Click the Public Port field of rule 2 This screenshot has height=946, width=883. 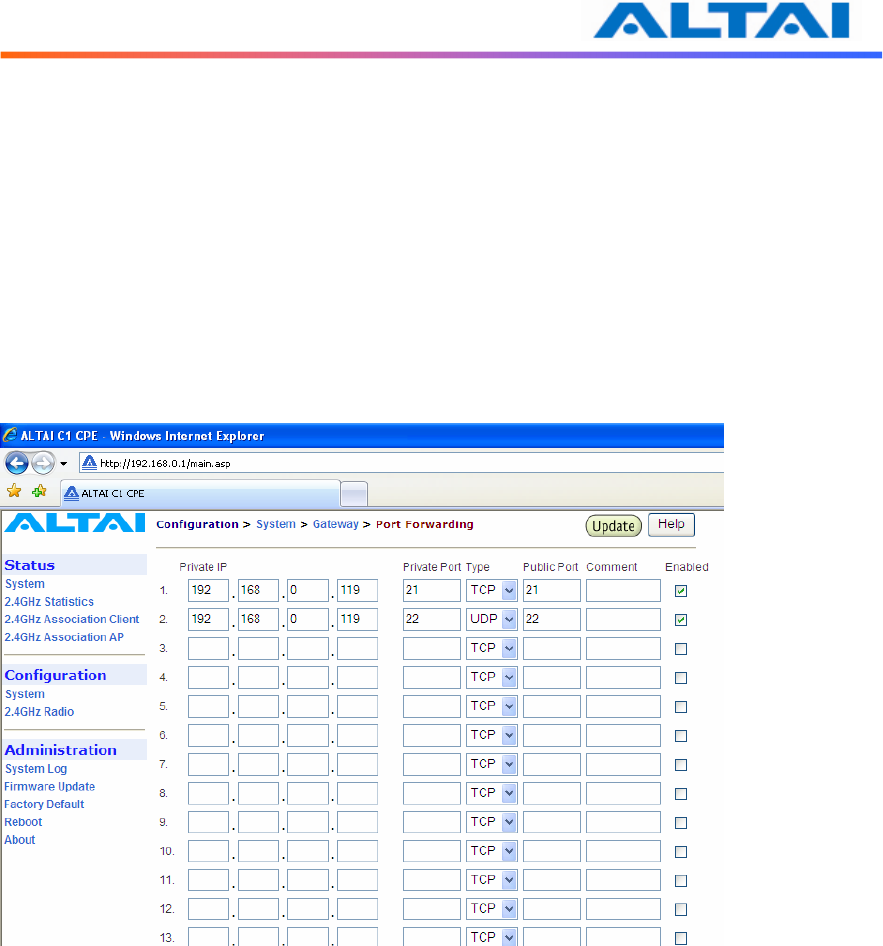(552, 619)
